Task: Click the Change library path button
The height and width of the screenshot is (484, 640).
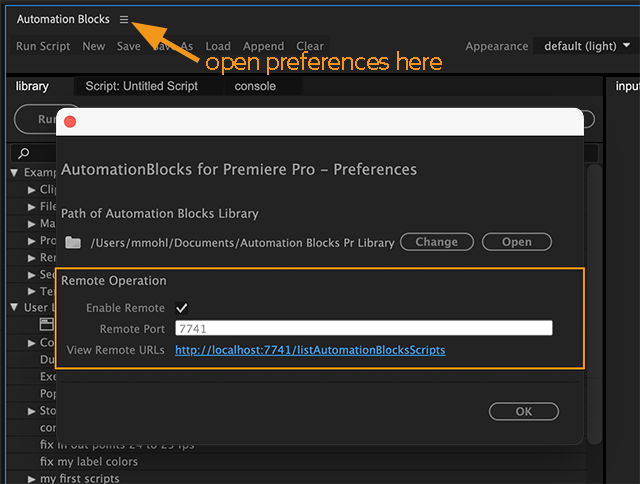Action: (437, 242)
